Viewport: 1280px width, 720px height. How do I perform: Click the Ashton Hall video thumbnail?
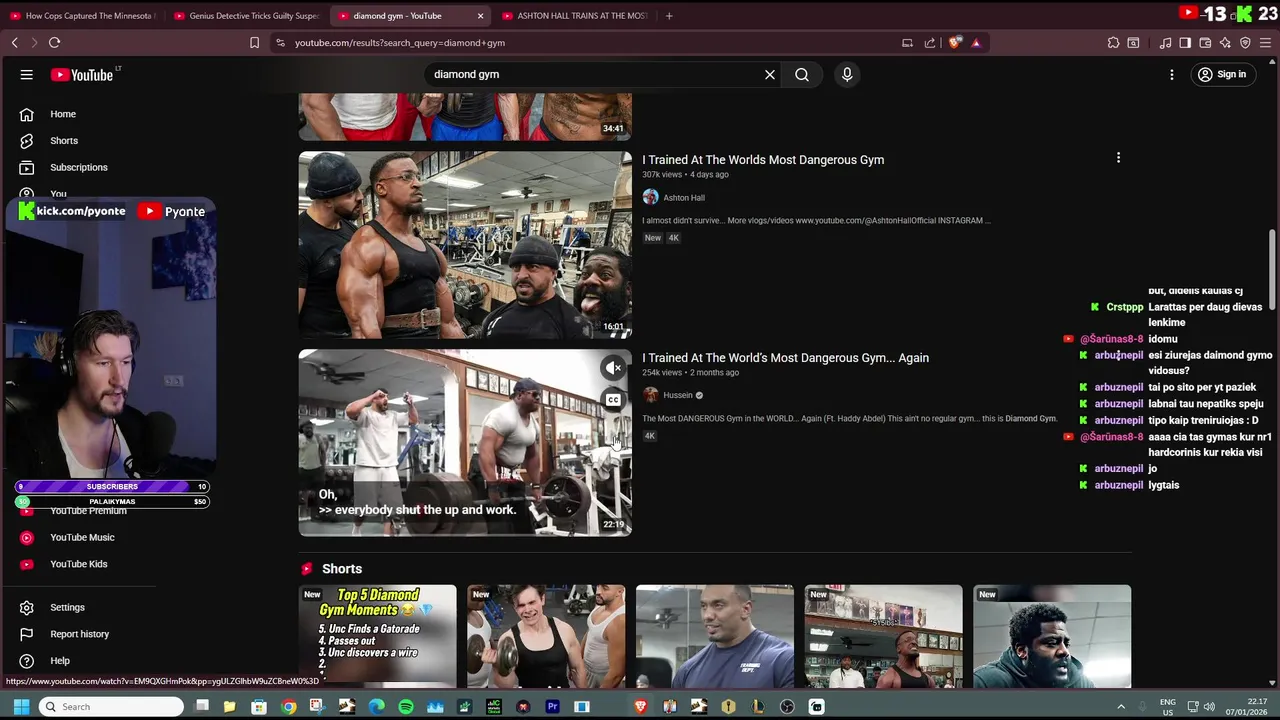point(465,245)
